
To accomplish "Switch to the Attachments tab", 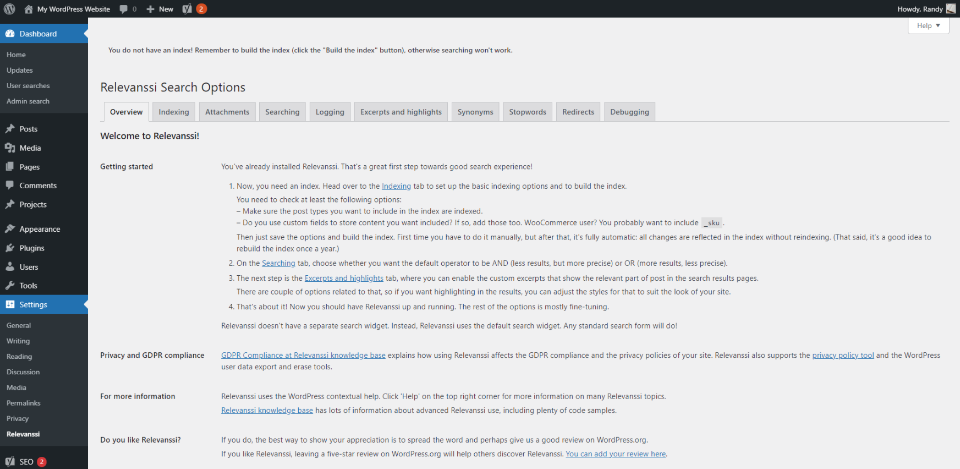I will tap(227, 112).
